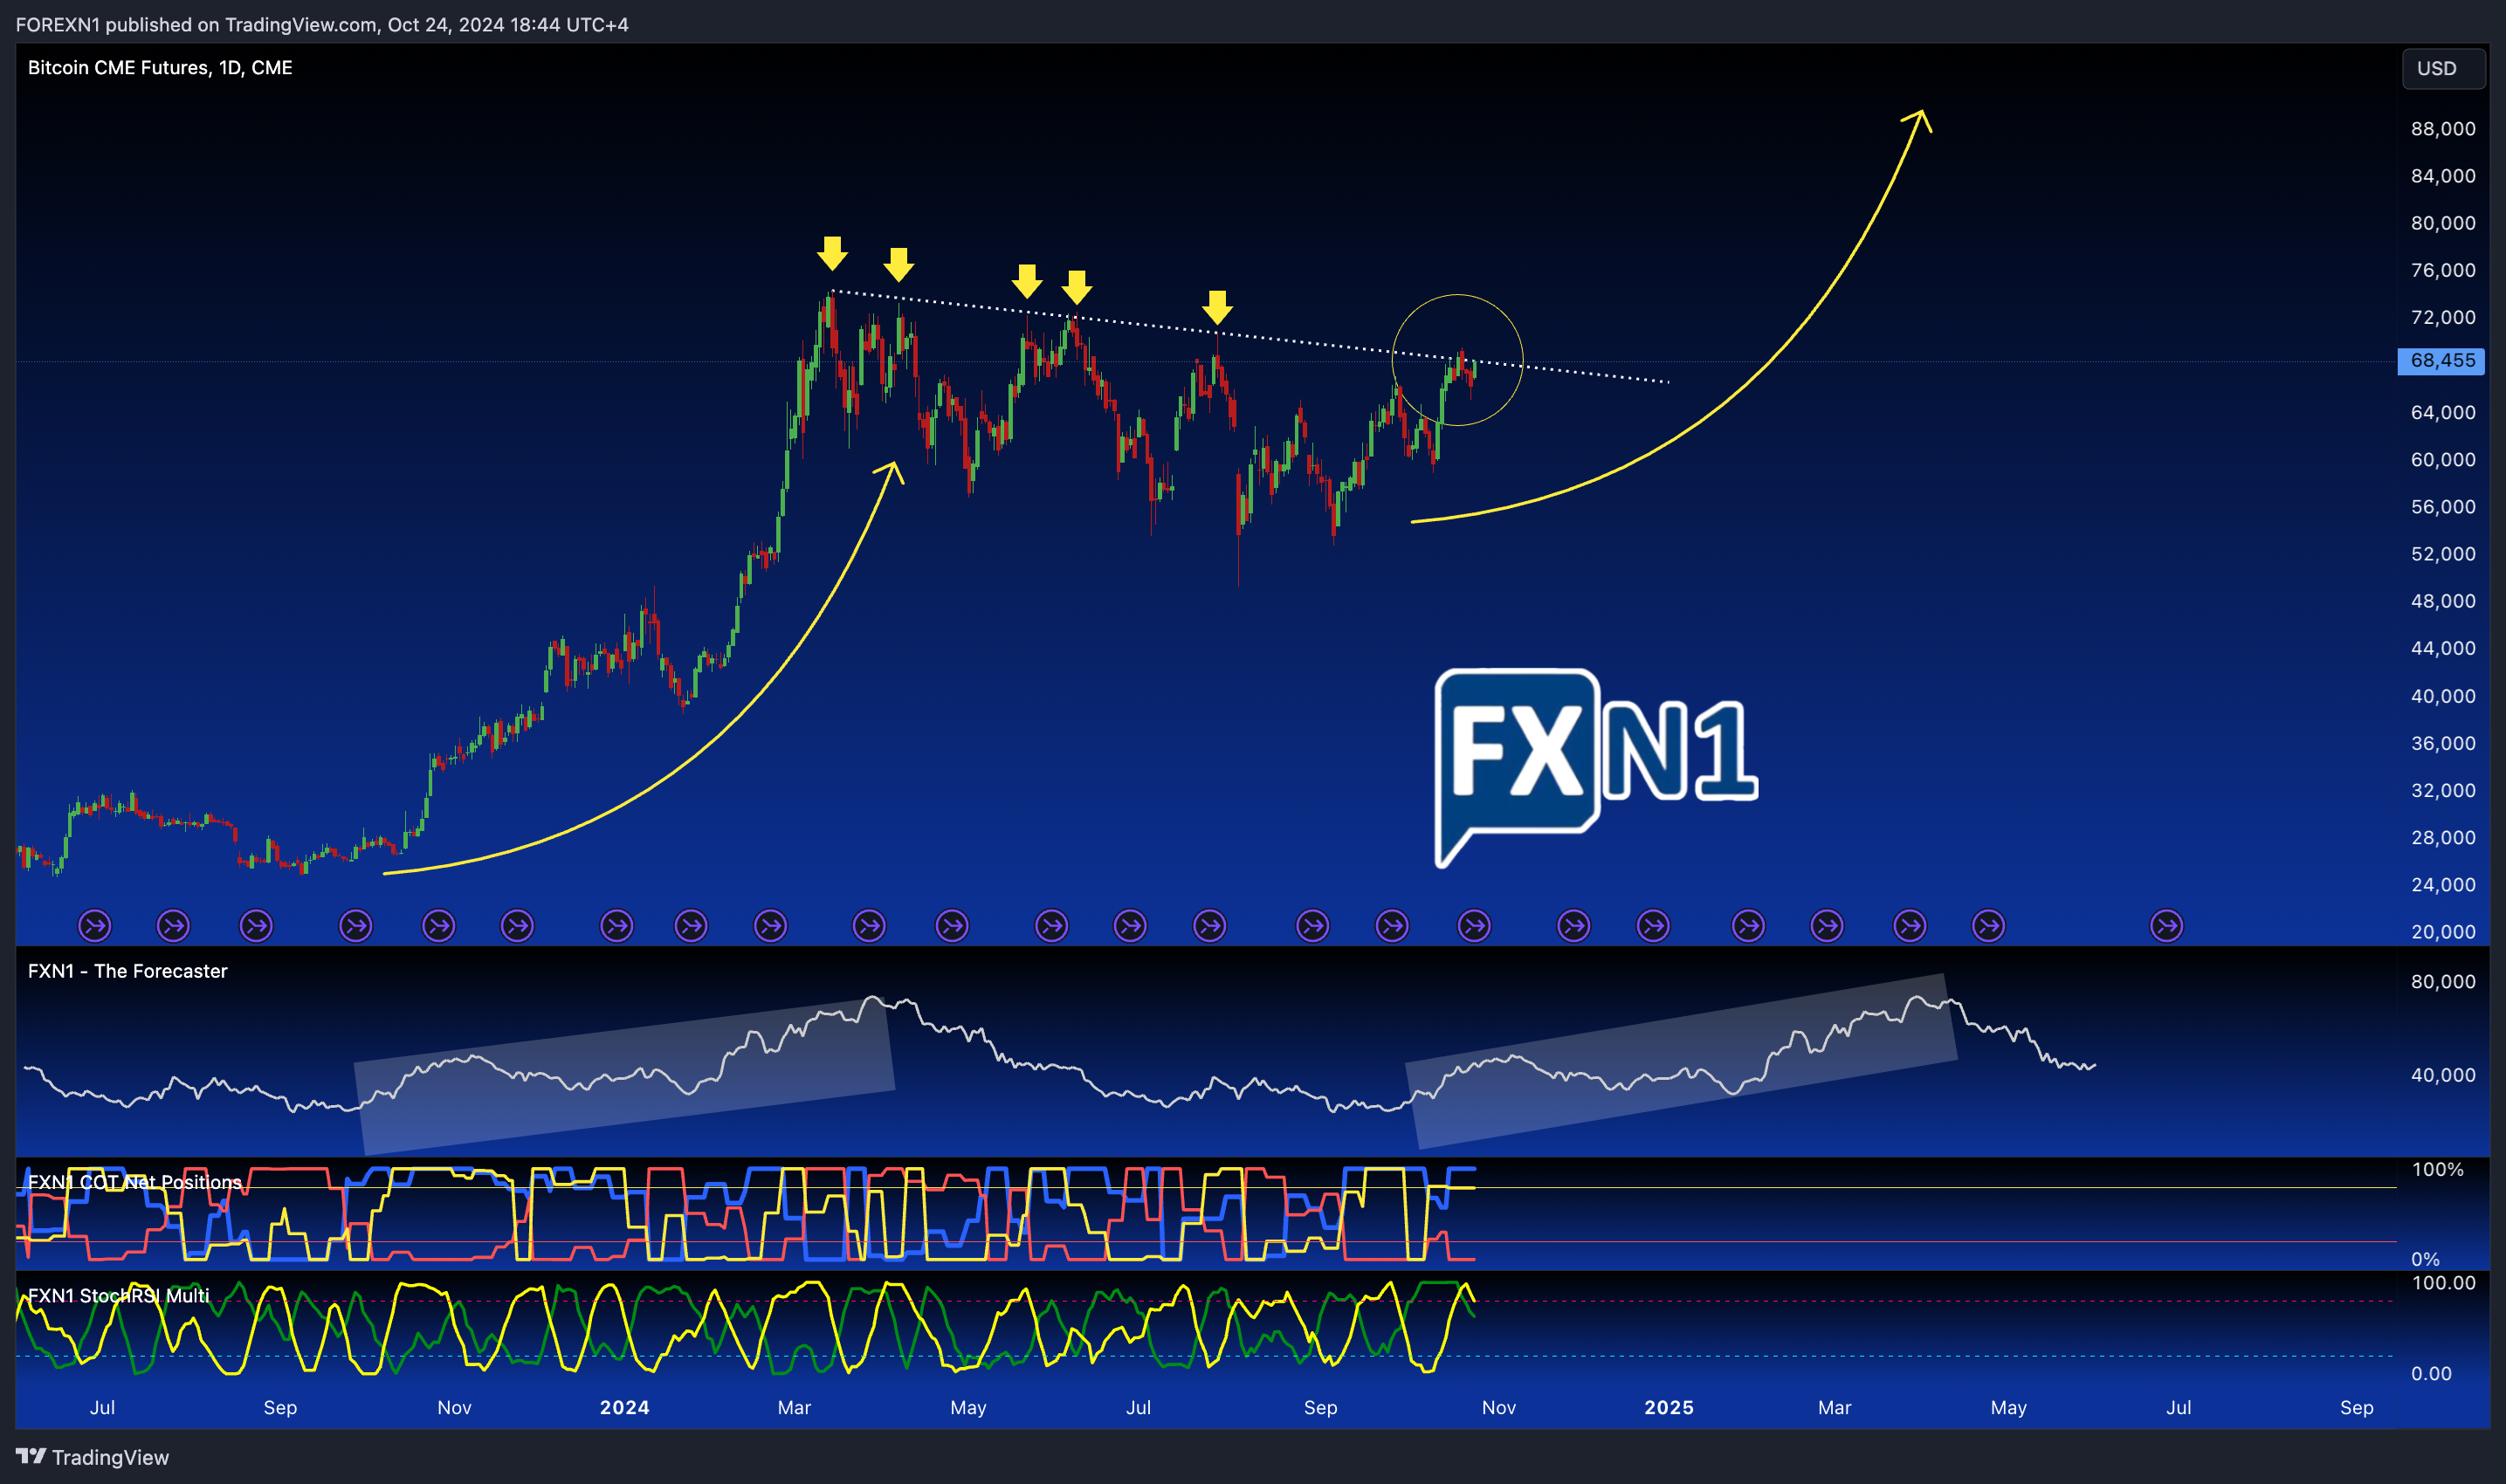Click the 88,000 price axis label
Viewport: 2506px width, 1484px height.
(x=2443, y=129)
